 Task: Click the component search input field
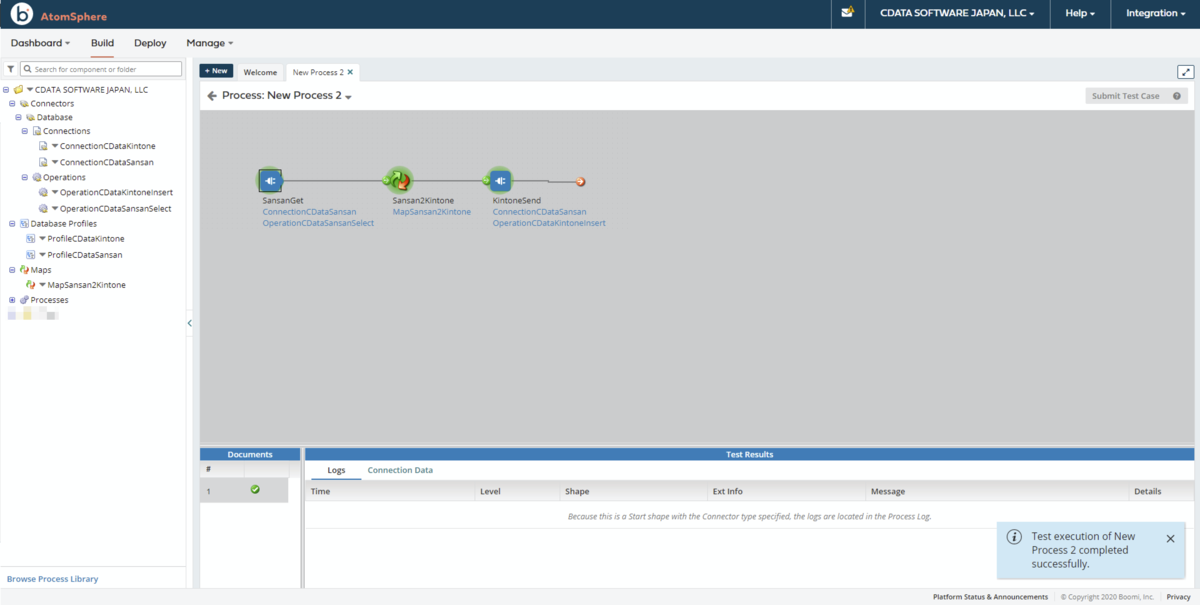pos(101,69)
